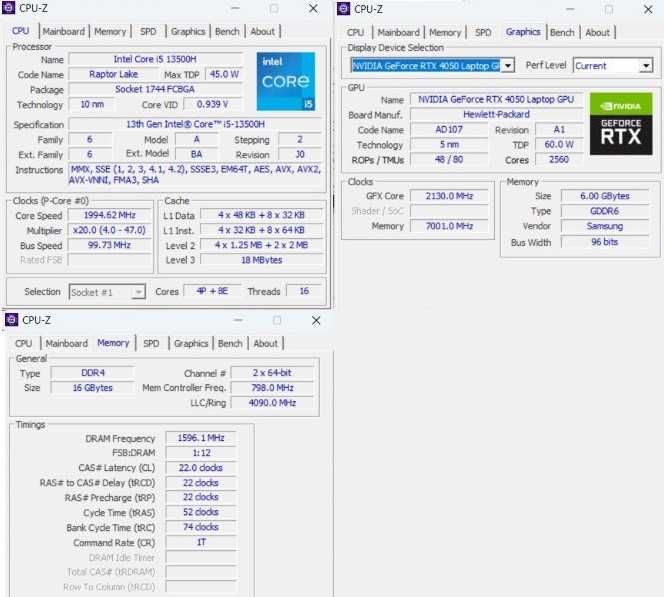Open About tab in the Graphics window

pyautogui.click(x=598, y=32)
